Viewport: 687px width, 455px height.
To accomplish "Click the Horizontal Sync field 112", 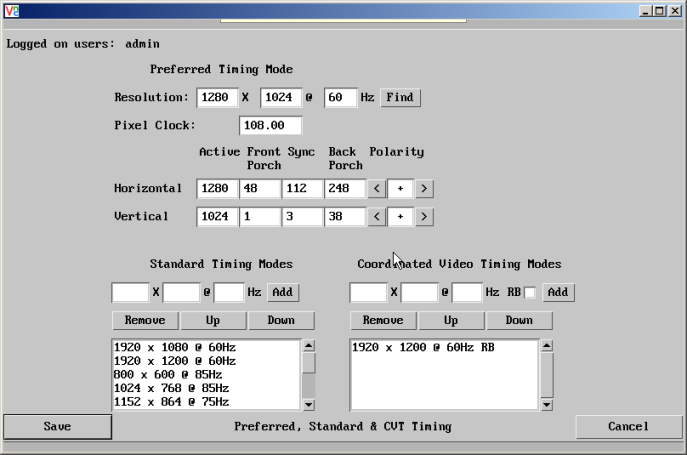I will click(302, 188).
